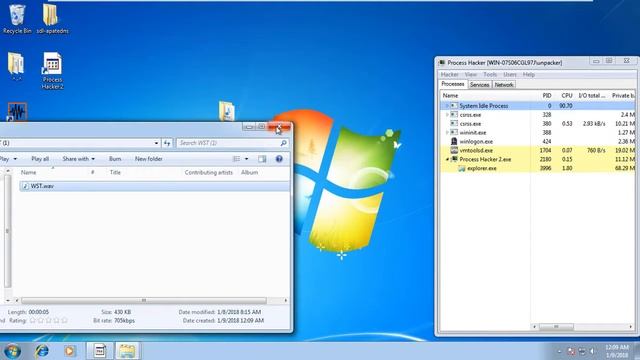Select the csrss.exe row with PID 380

coord(538,124)
